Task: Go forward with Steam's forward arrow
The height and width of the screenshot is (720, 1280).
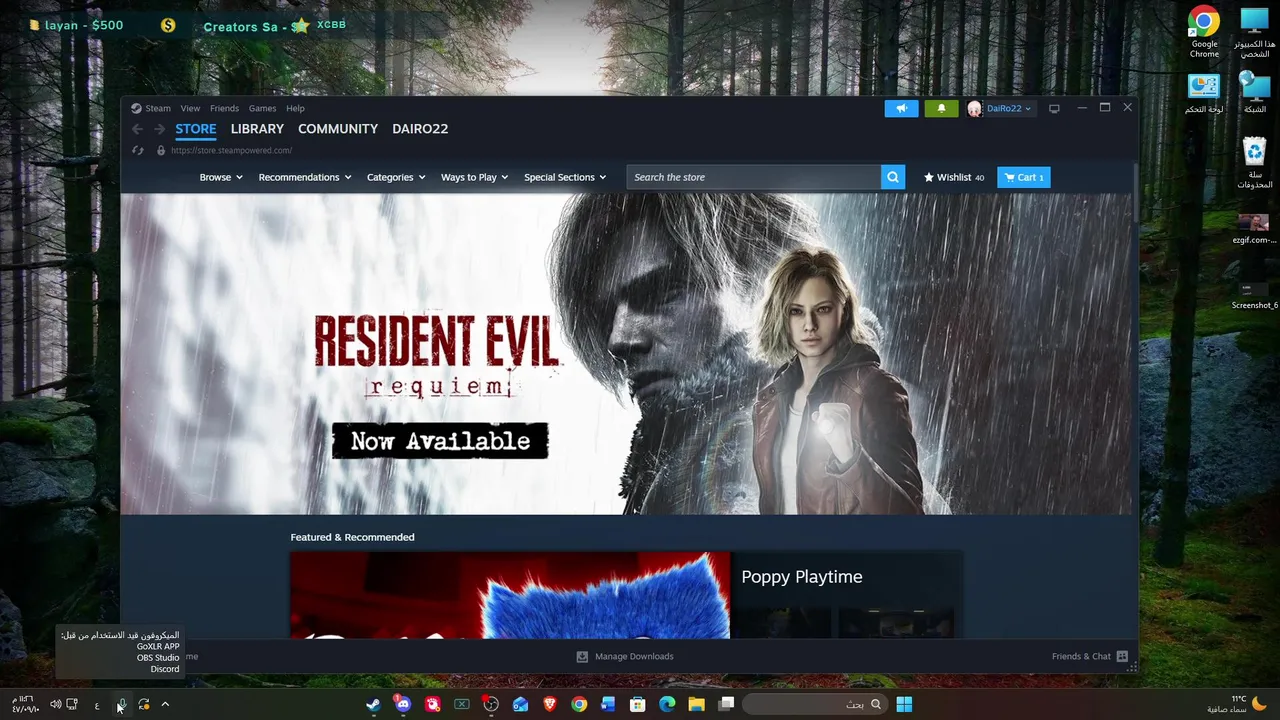Action: pos(160,129)
